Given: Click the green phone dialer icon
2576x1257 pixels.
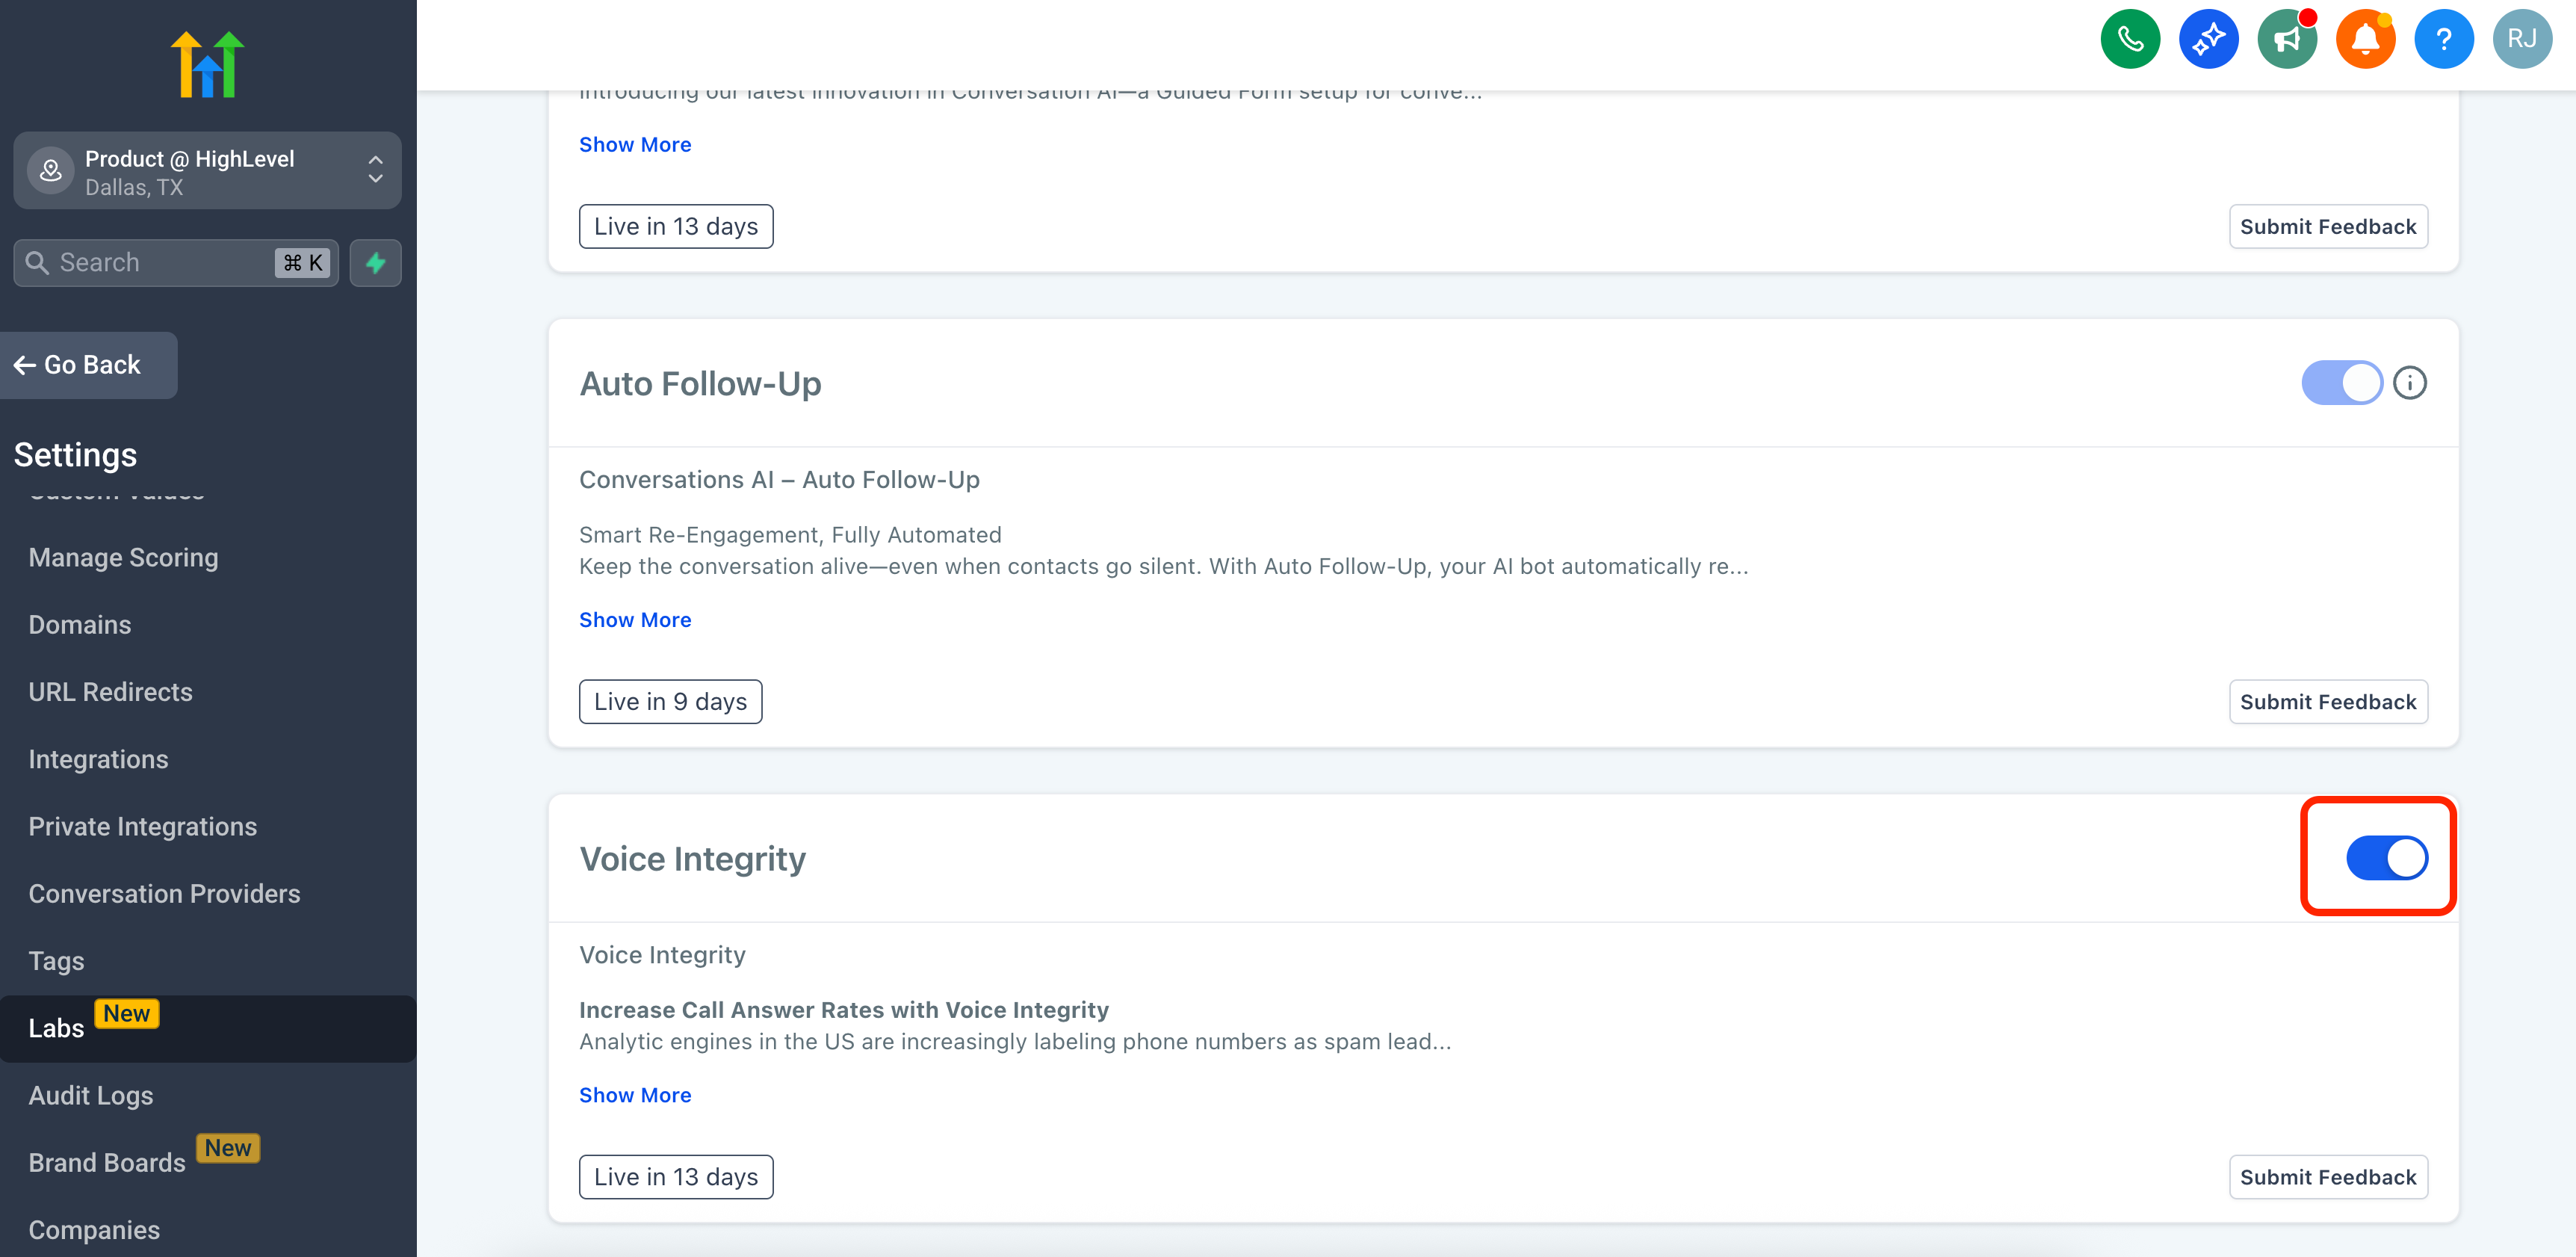Looking at the screenshot, I should click(2130, 39).
